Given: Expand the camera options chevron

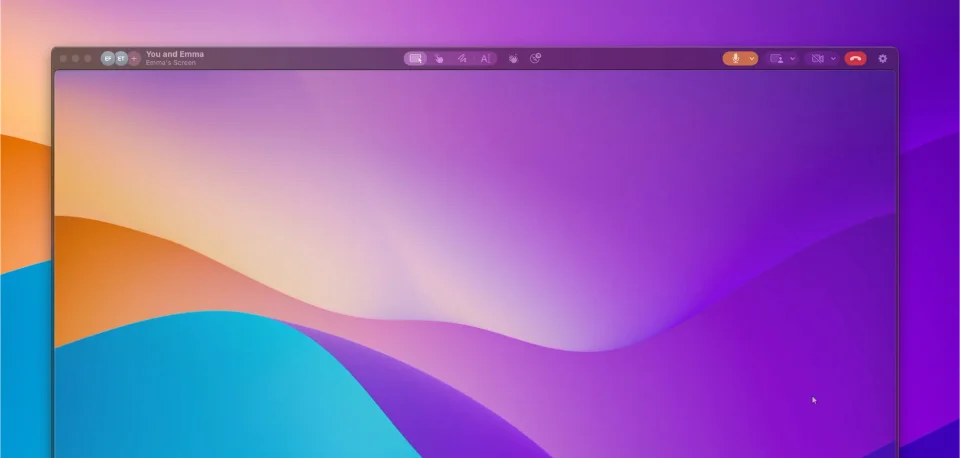Looking at the screenshot, I should (x=833, y=59).
